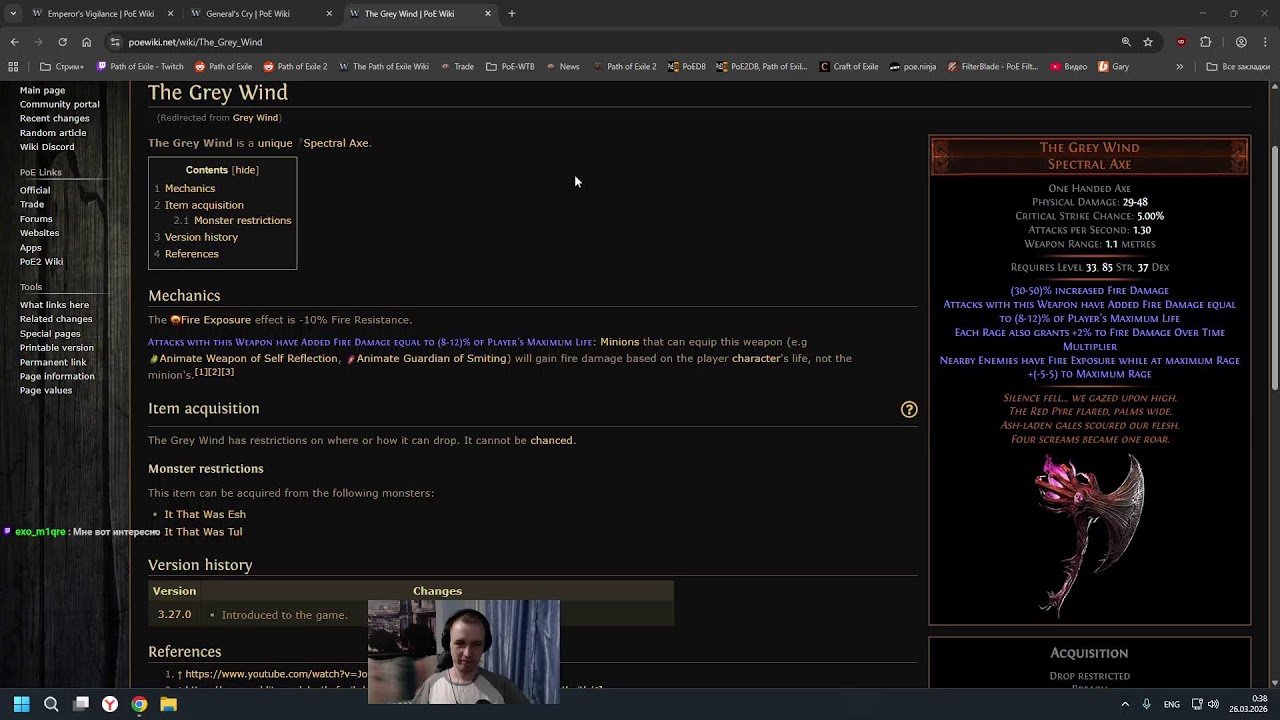Open The Path of Exile Wiki bookmark
Image resolution: width=1280 pixels, height=720 pixels.
(x=384, y=67)
